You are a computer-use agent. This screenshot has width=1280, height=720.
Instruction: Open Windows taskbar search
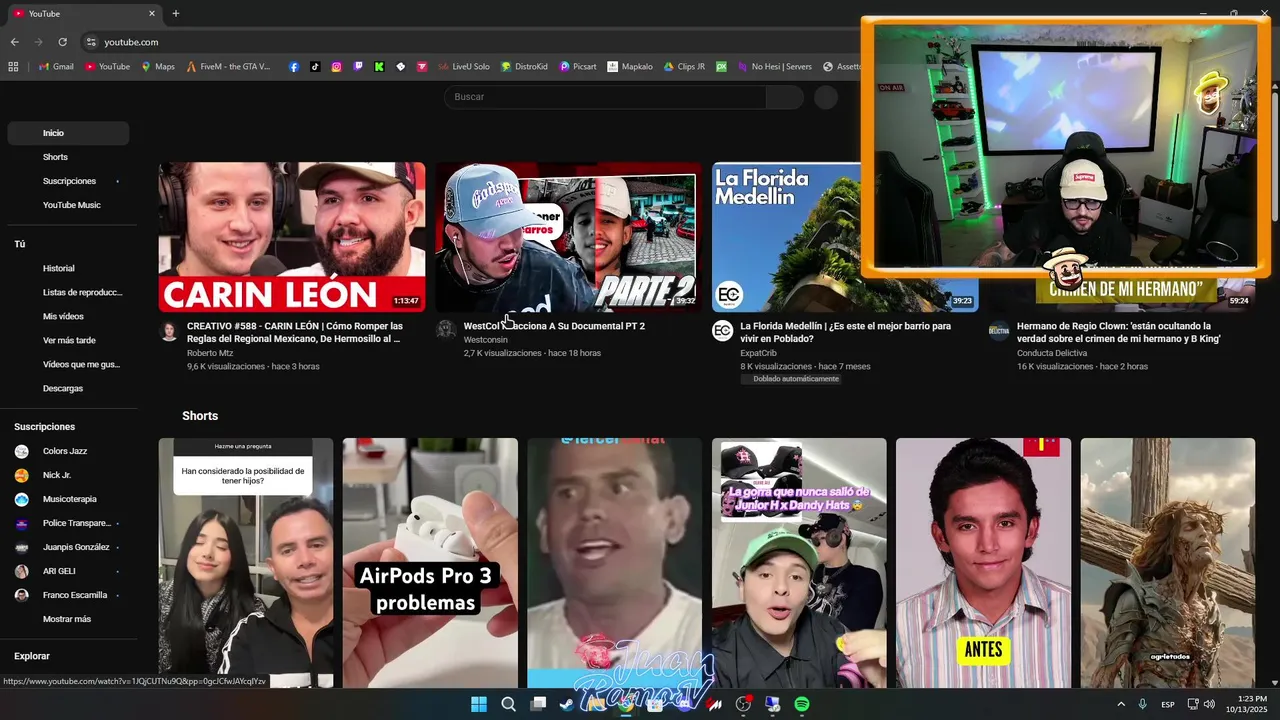click(x=508, y=704)
